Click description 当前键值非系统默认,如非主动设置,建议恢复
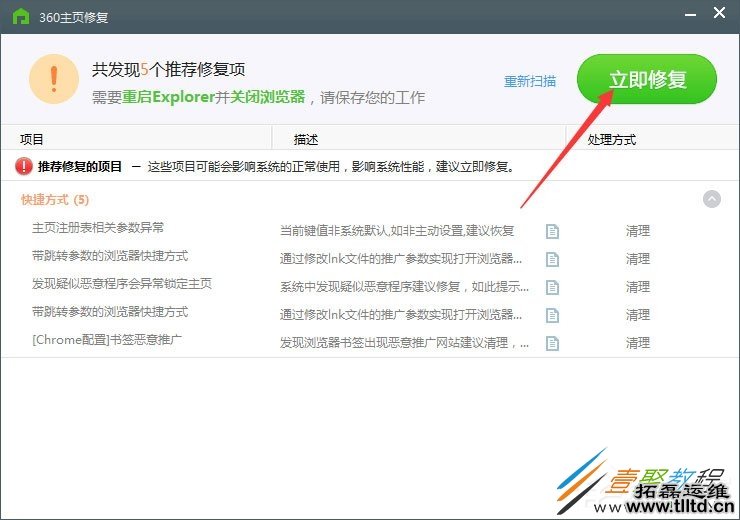The width and height of the screenshot is (740, 520). (397, 231)
